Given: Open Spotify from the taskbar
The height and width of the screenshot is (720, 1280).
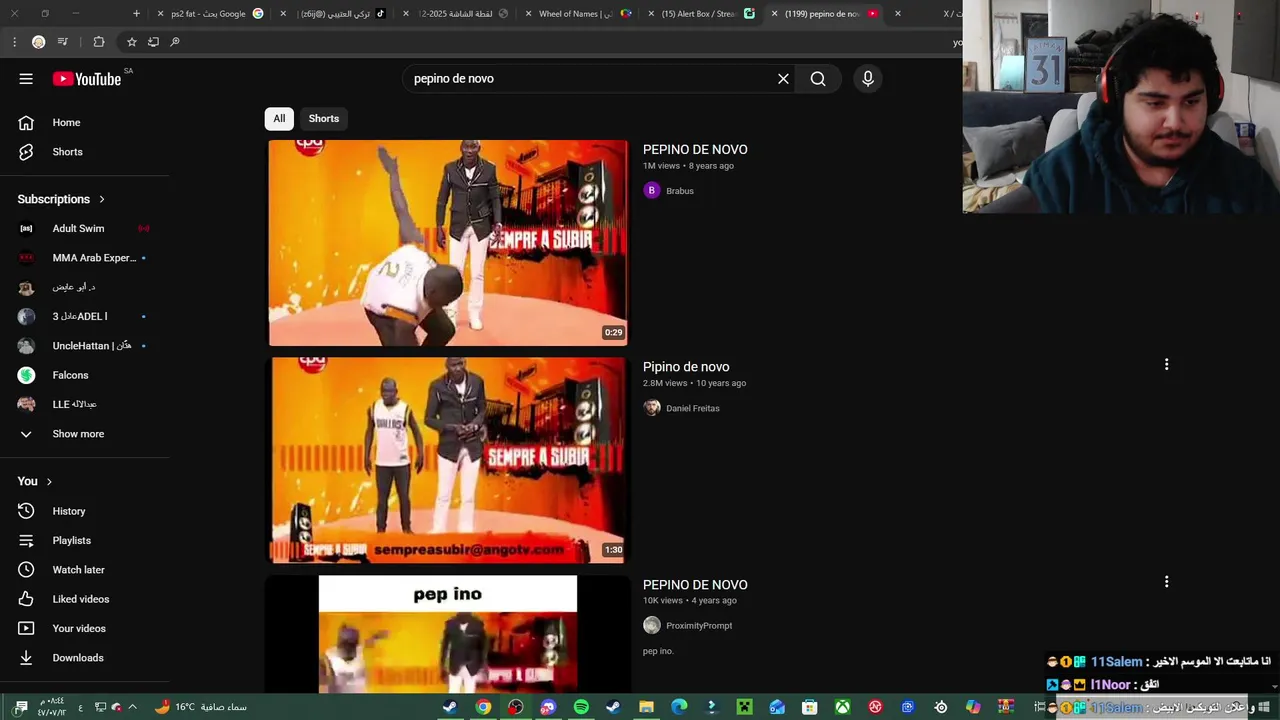Looking at the screenshot, I should pos(581,707).
